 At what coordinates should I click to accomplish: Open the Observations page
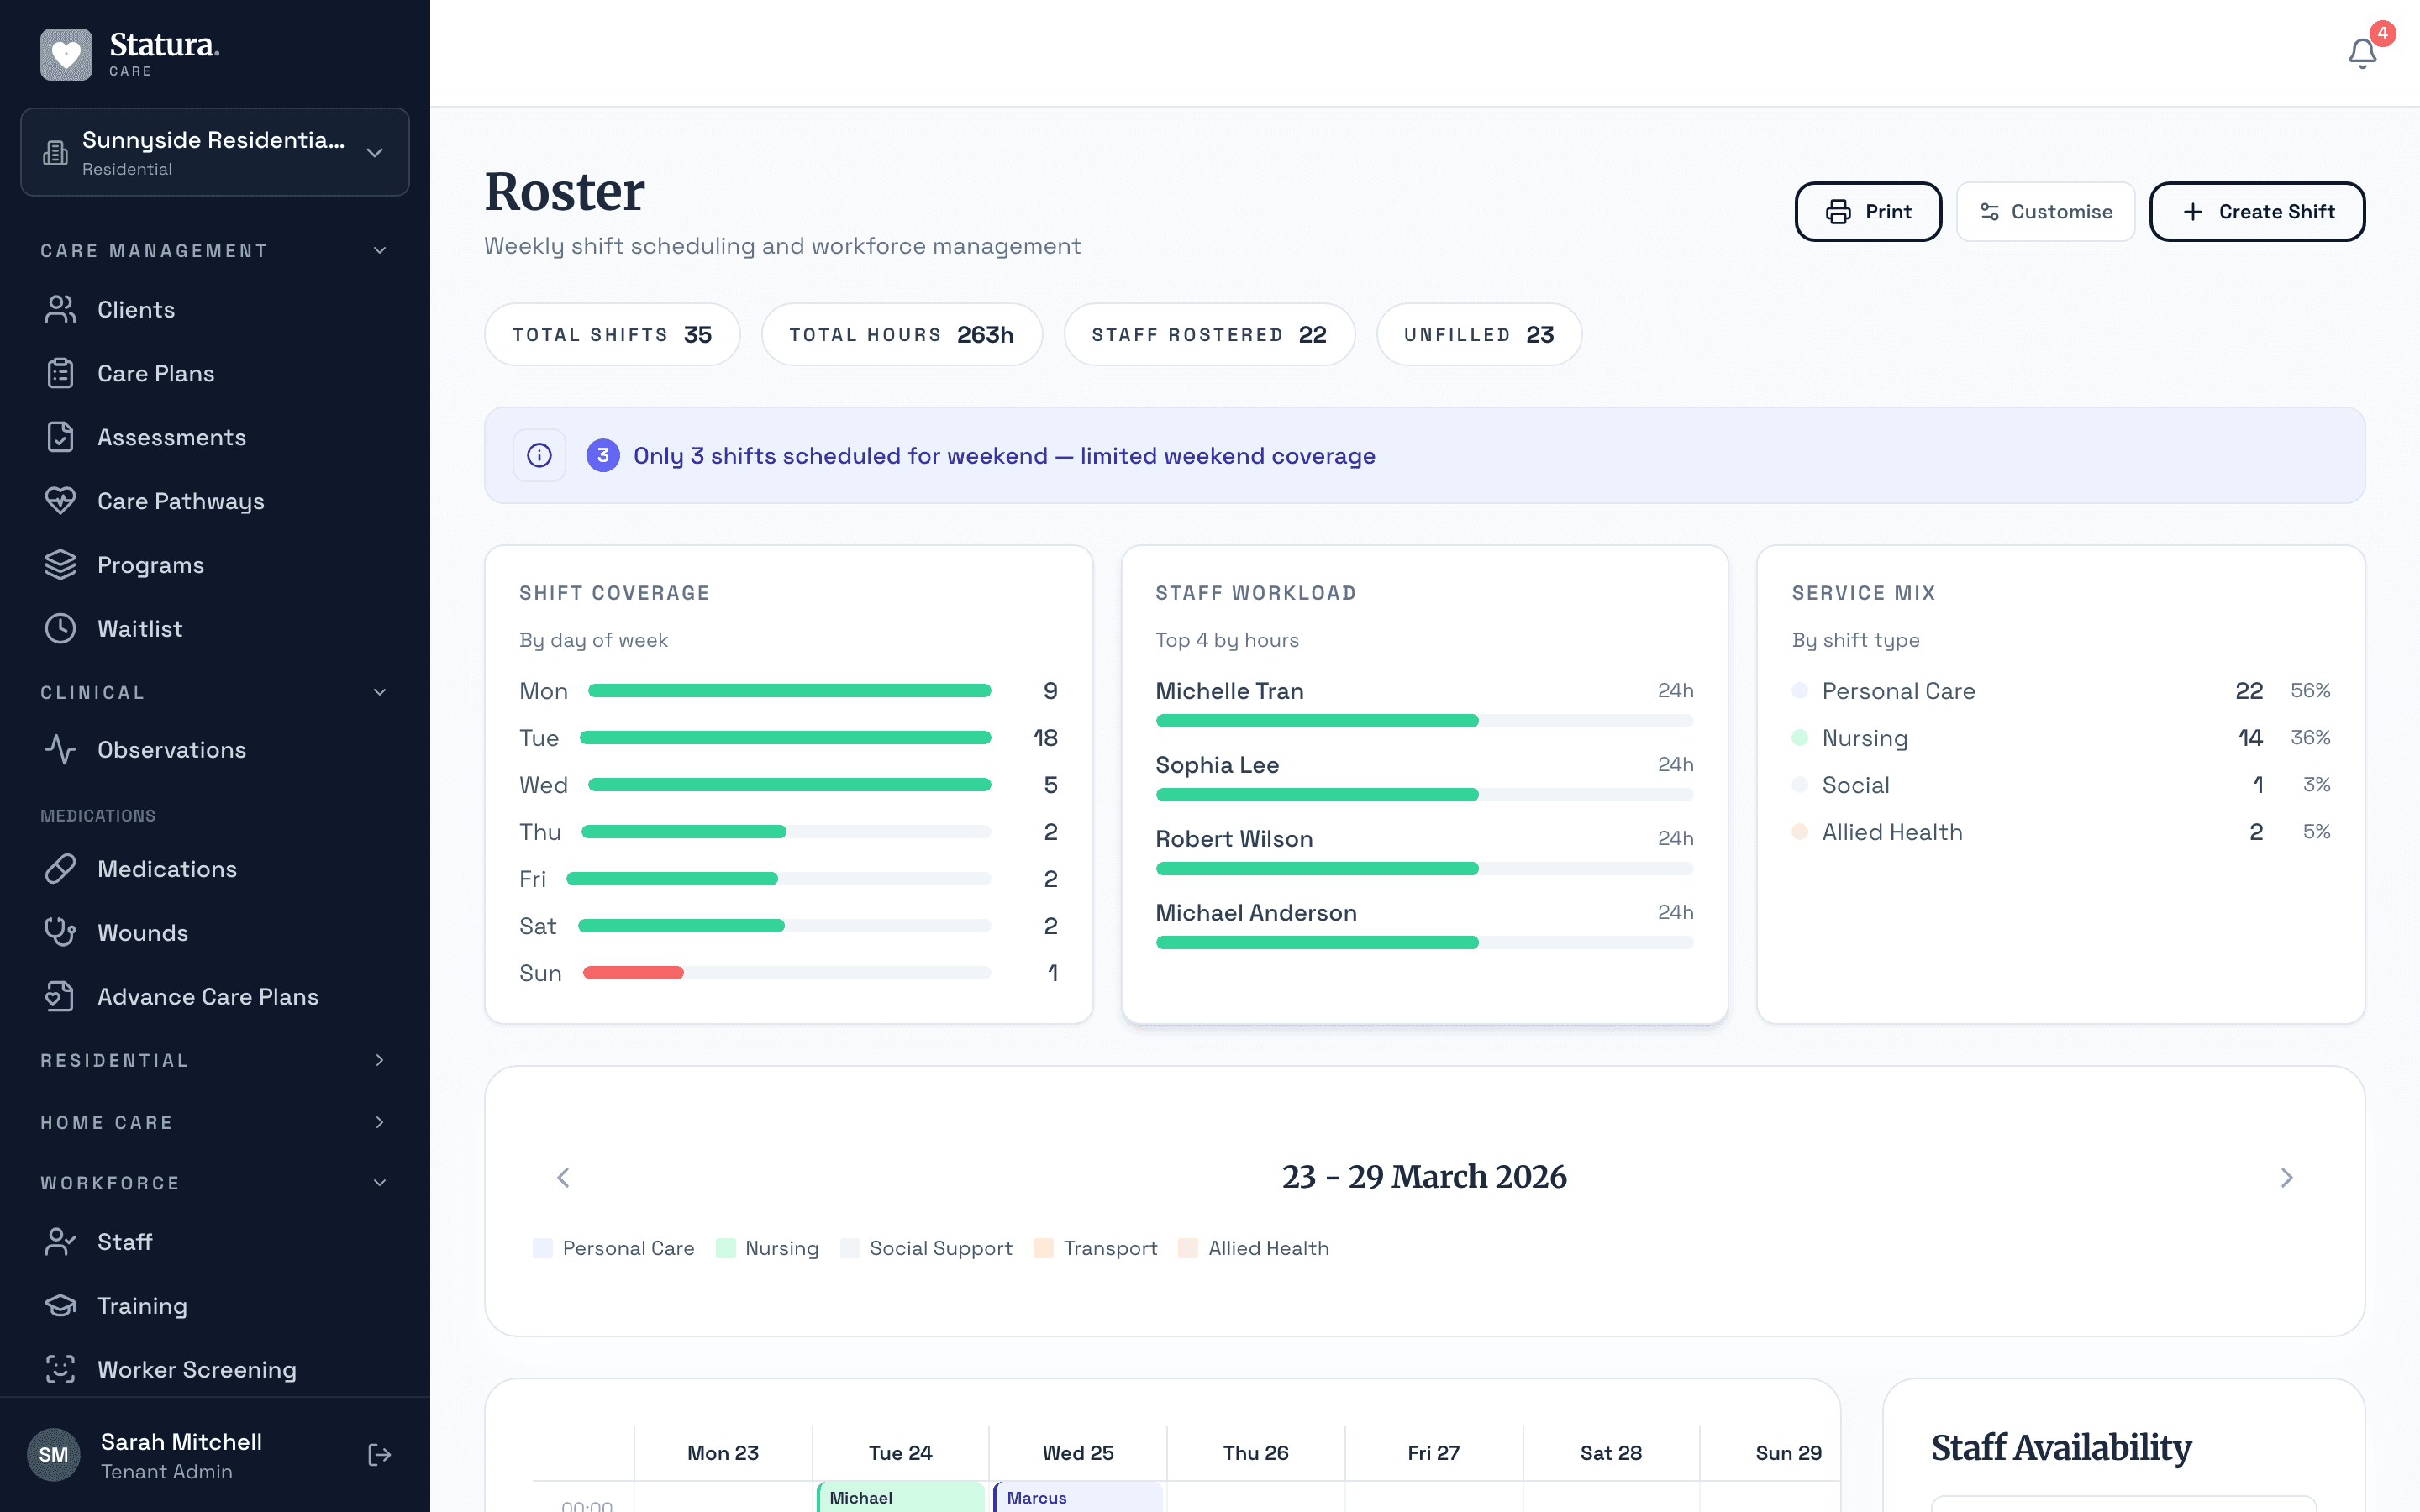click(x=171, y=749)
